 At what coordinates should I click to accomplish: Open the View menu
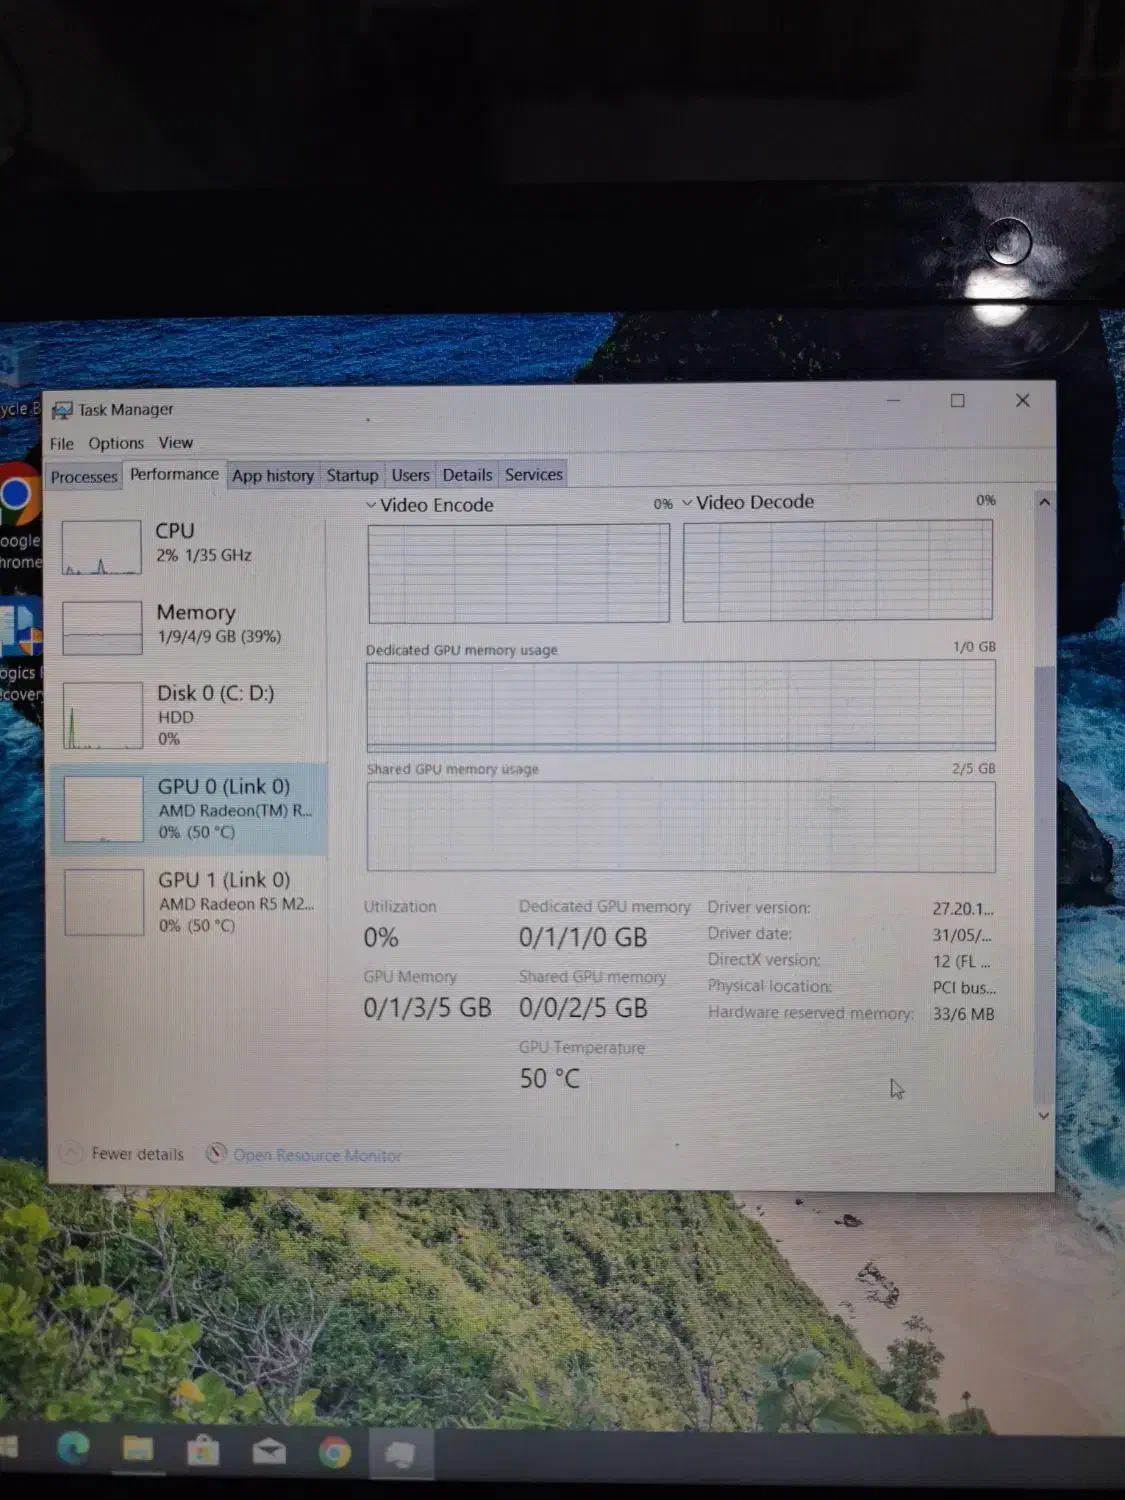tap(175, 442)
